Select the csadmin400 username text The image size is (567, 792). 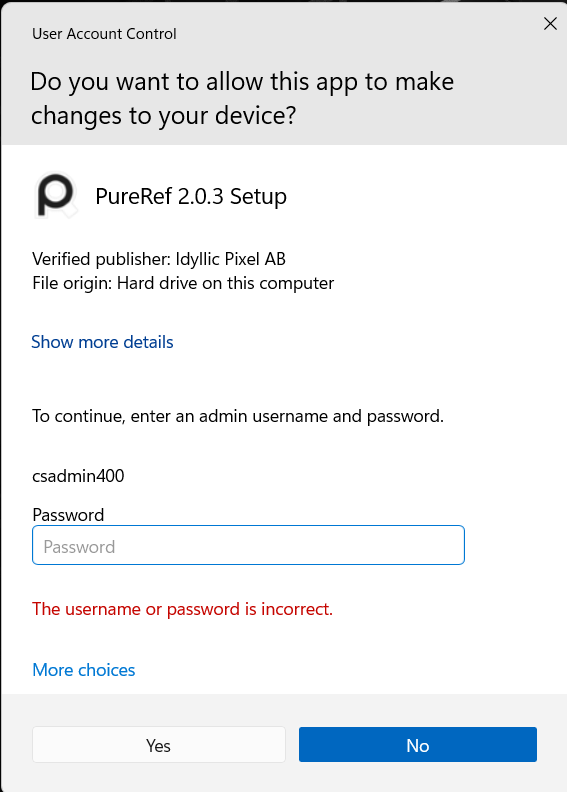[78, 476]
